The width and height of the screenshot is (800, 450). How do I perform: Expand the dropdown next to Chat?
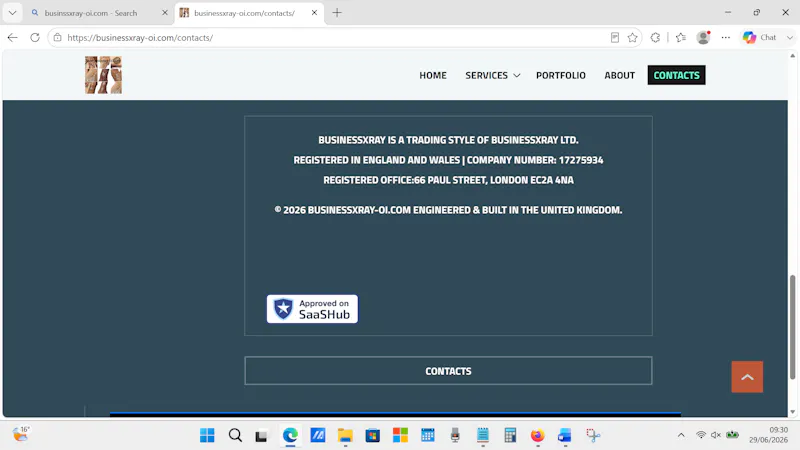790,37
